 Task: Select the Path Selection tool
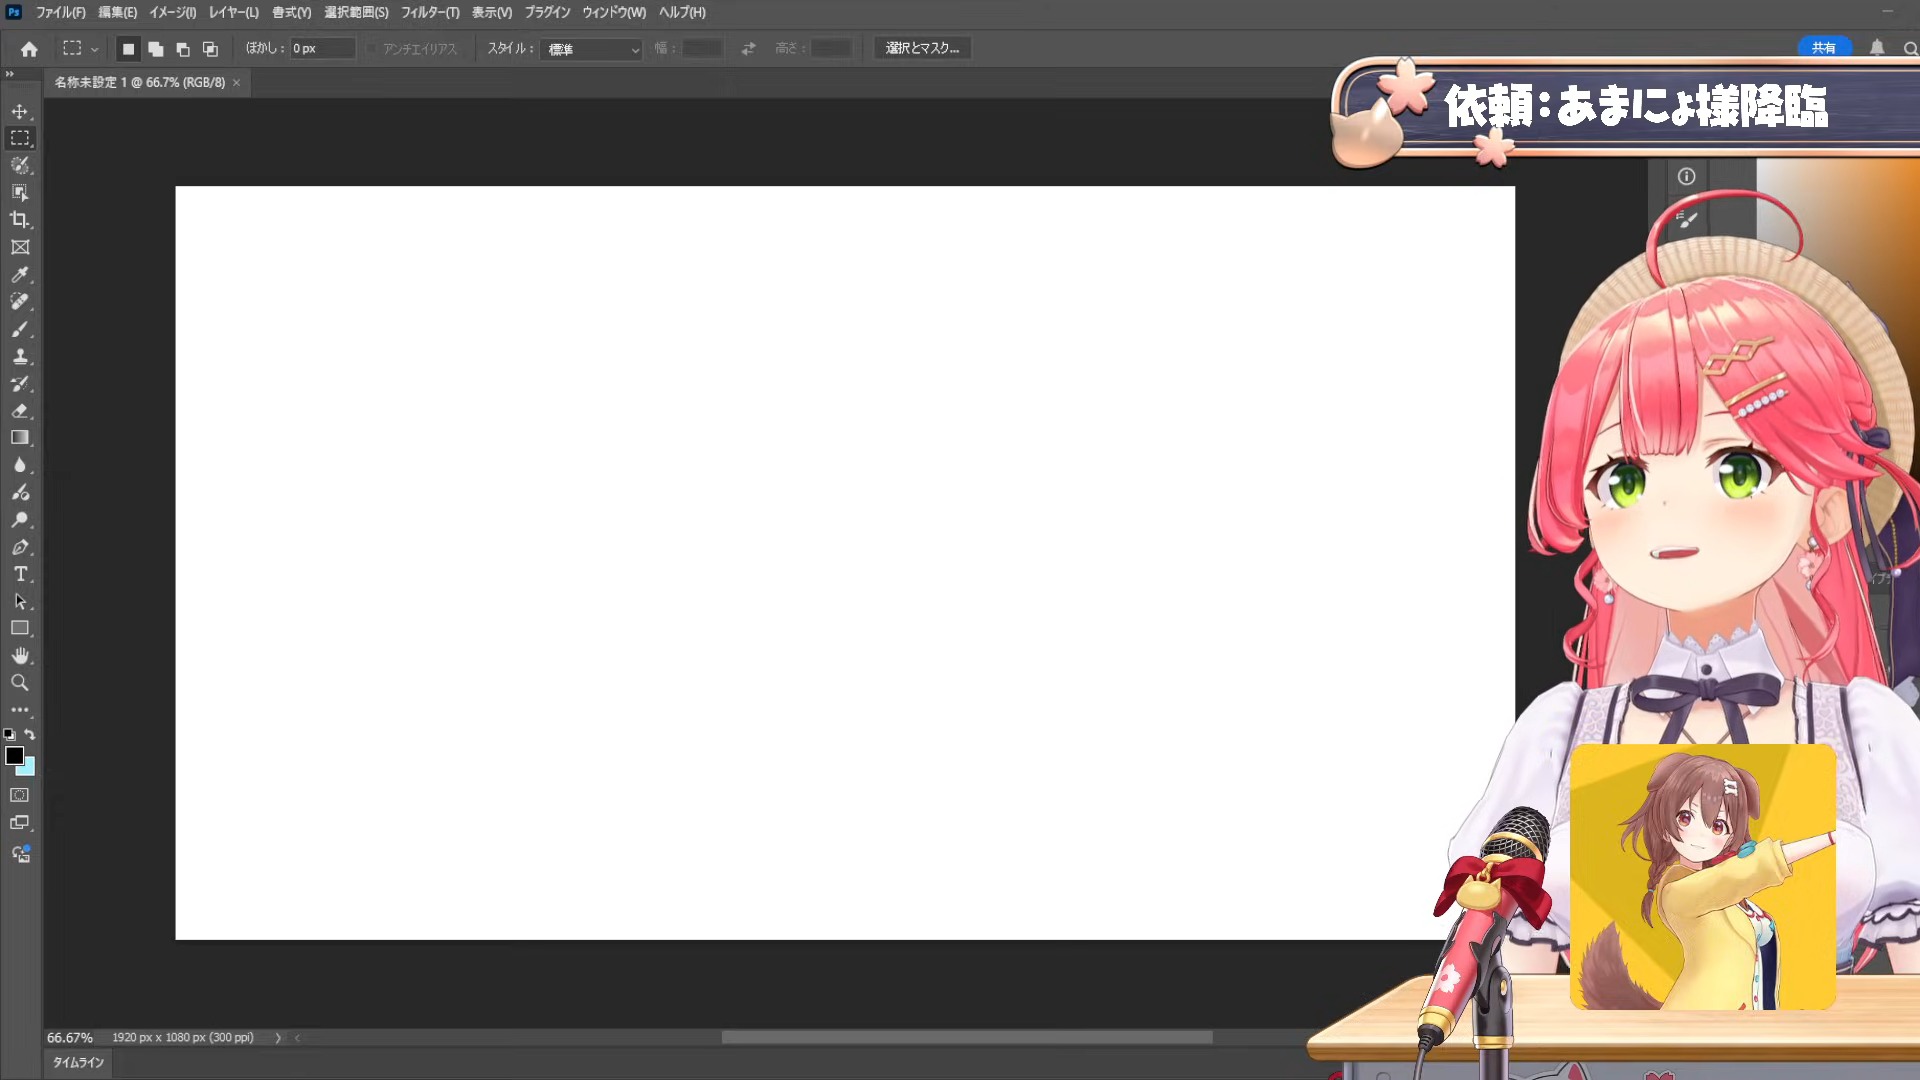[x=20, y=601]
